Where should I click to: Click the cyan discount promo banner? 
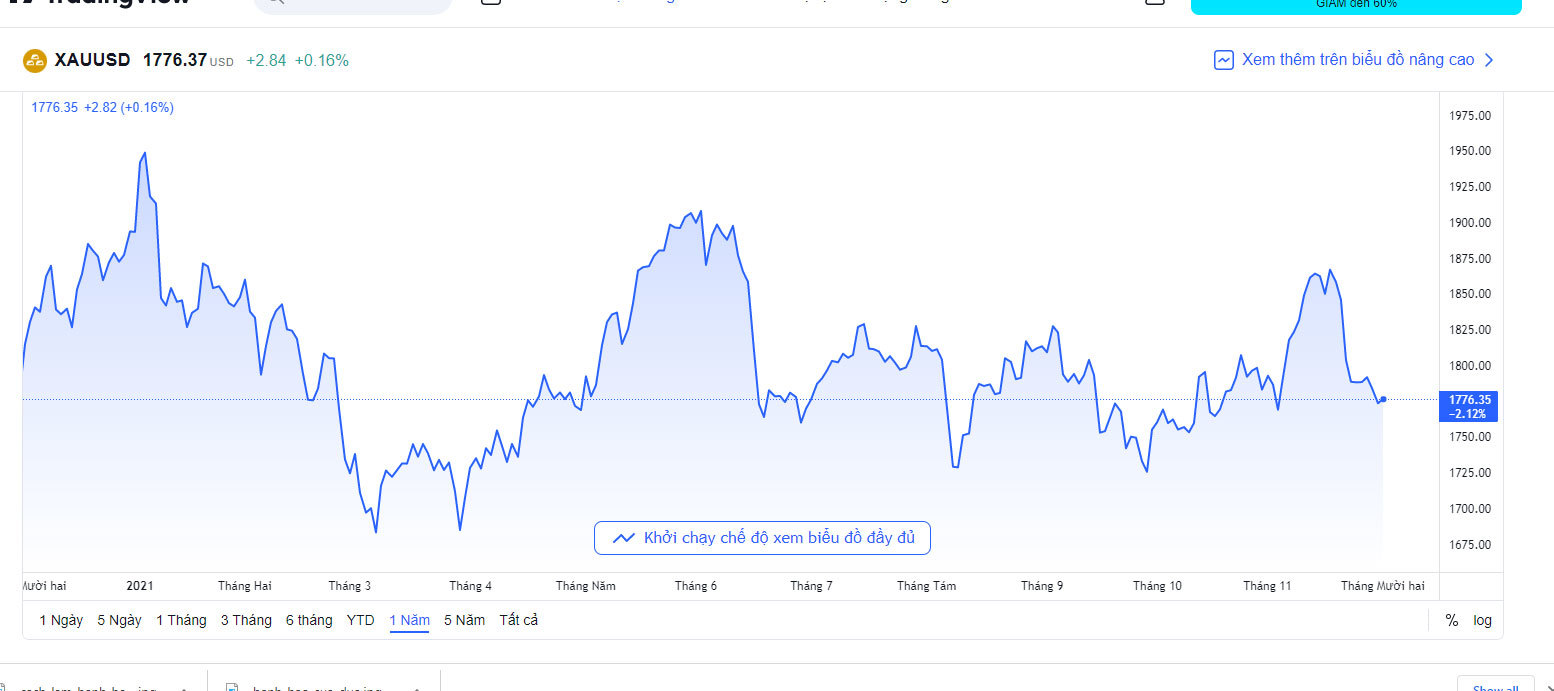[x=1355, y=5]
